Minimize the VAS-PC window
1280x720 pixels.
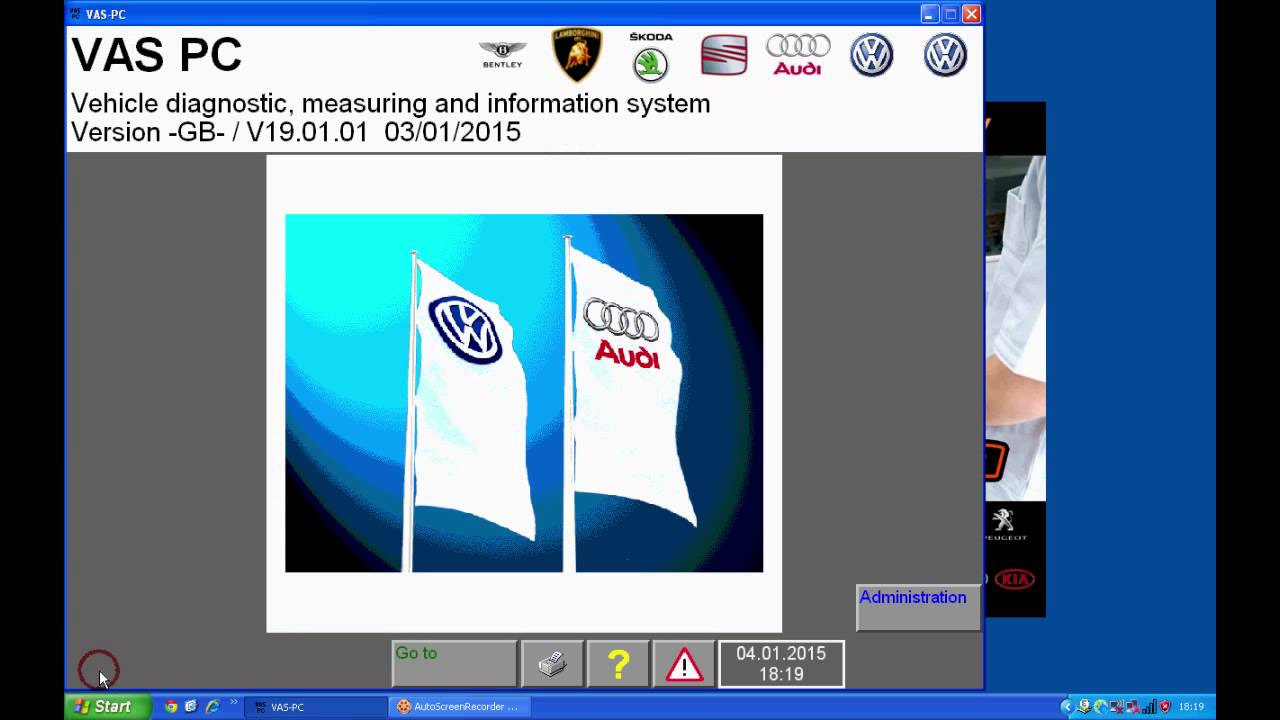(930, 14)
